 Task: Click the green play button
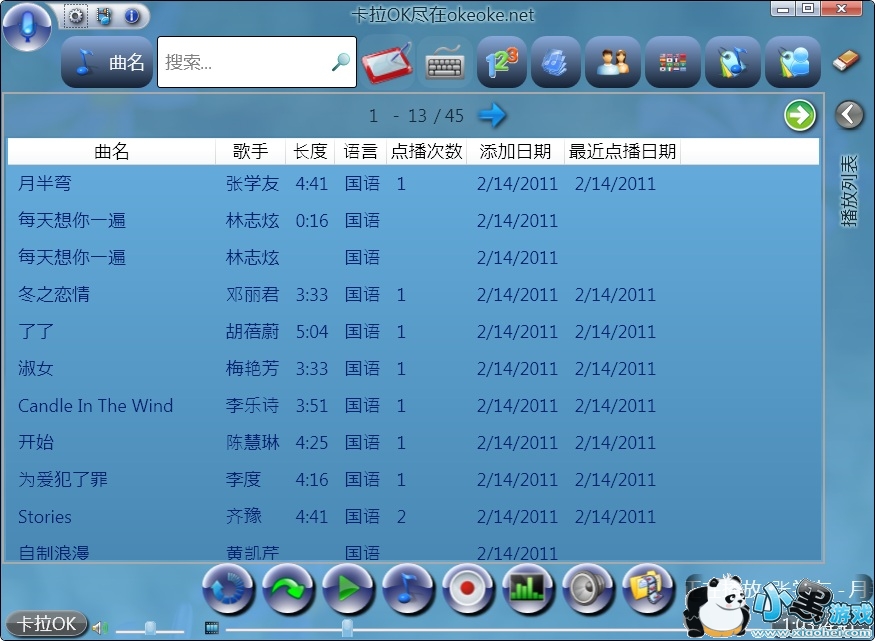tap(348, 589)
